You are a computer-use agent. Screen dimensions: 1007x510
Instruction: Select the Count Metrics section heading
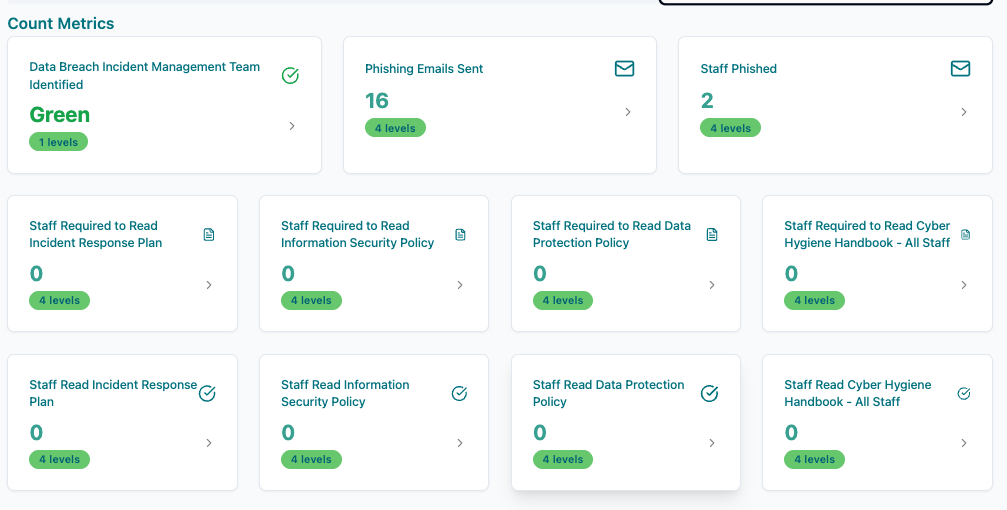coord(61,23)
